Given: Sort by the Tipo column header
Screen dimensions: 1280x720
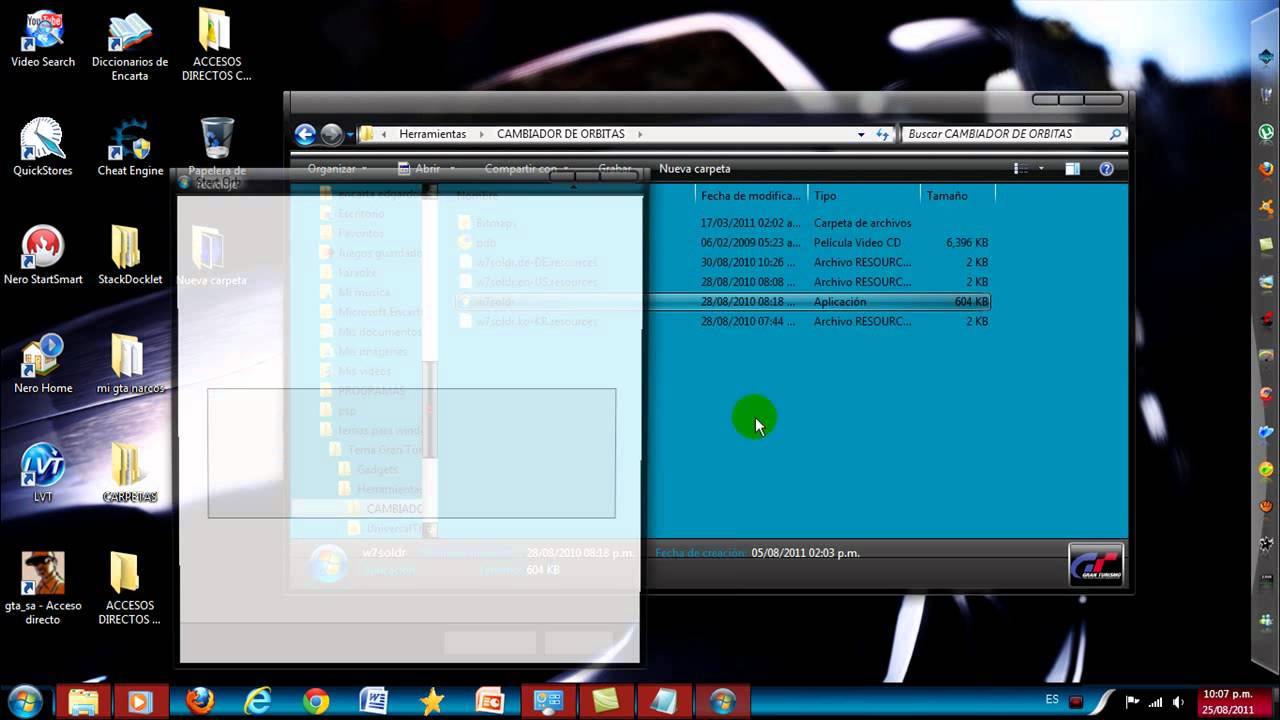Looking at the screenshot, I should click(864, 196).
